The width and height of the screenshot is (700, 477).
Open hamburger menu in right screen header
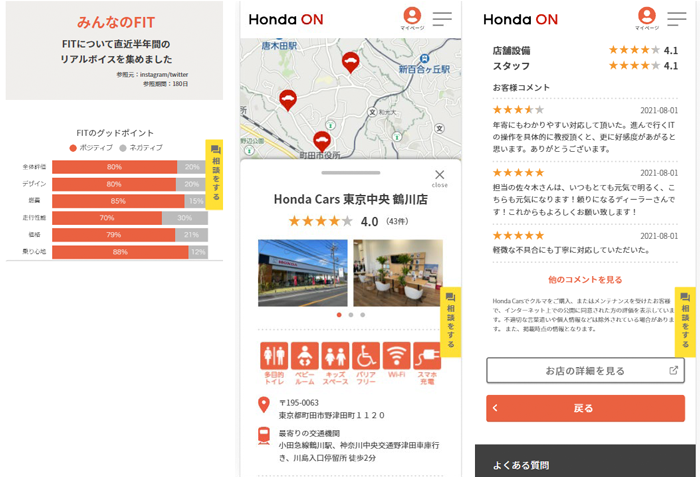(677, 19)
